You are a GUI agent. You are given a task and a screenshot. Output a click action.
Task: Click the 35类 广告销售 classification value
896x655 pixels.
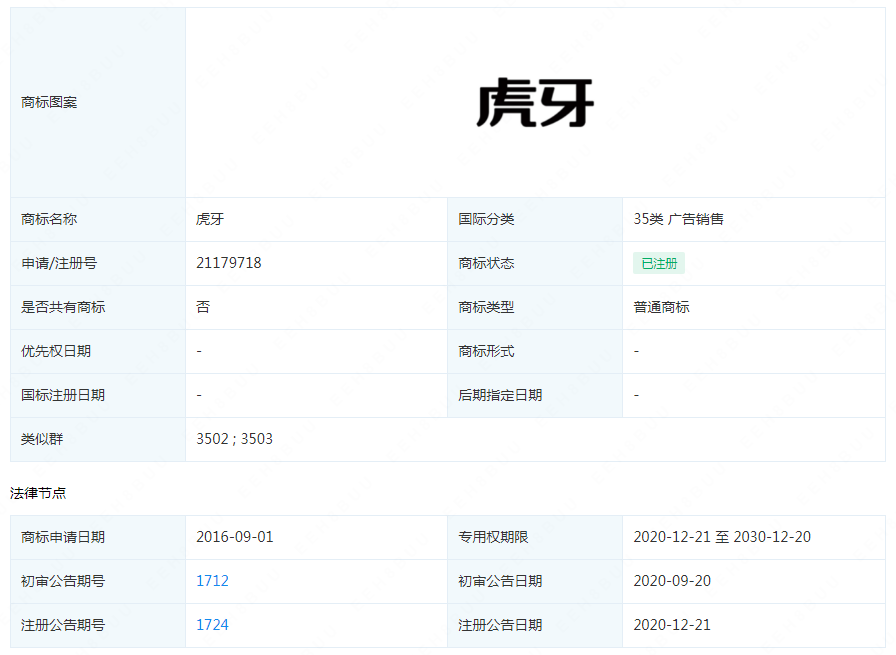point(678,219)
